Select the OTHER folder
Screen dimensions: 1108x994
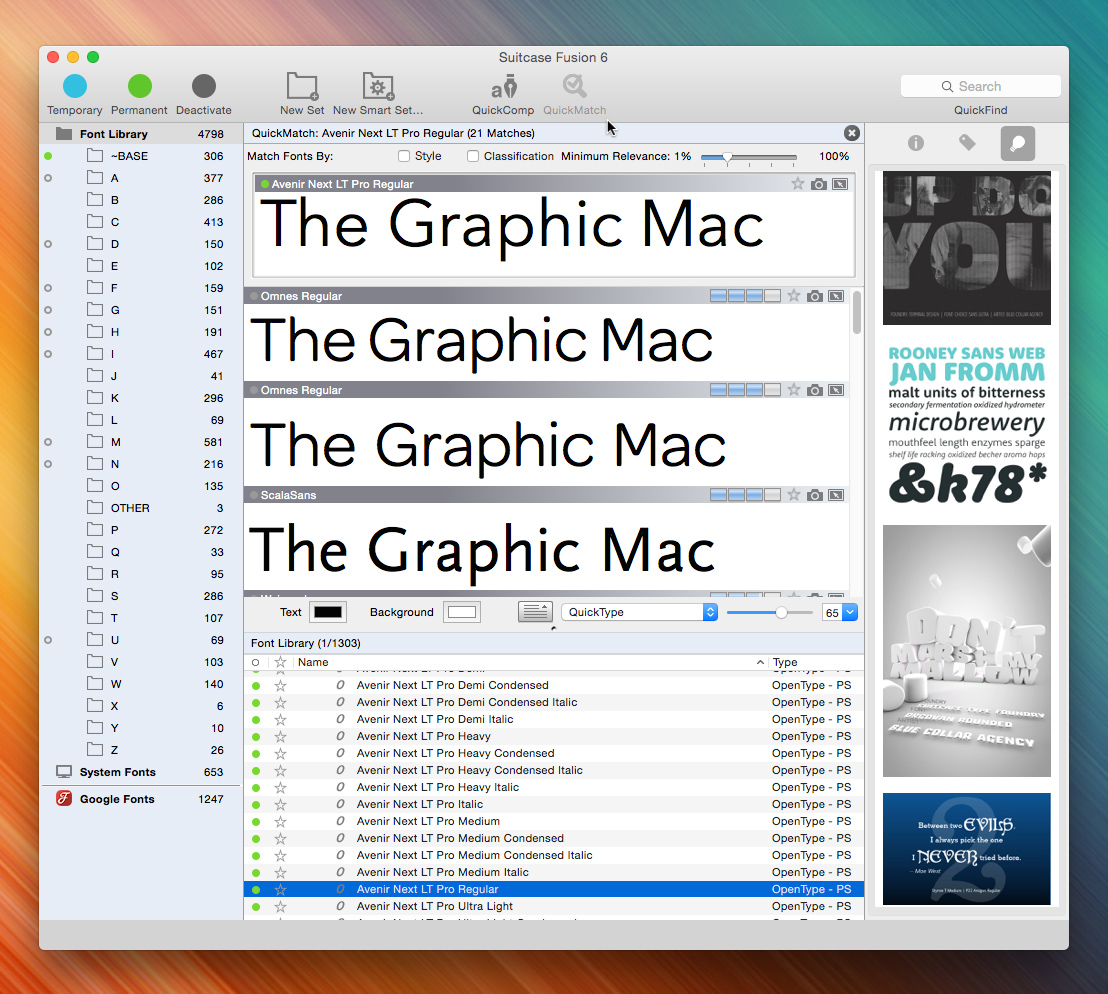pos(140,508)
